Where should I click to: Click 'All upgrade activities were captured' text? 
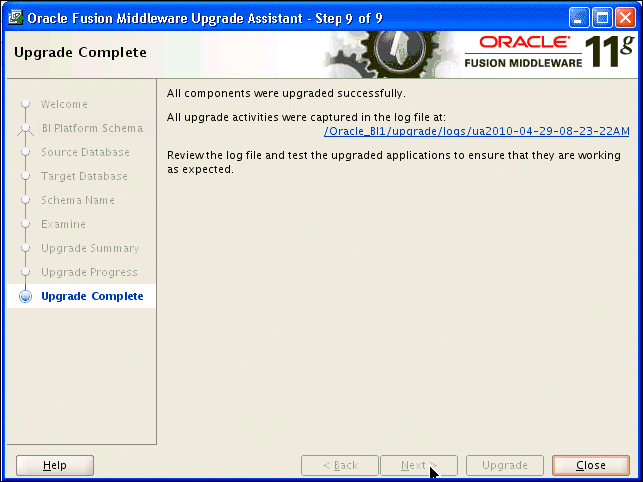pos(306,117)
